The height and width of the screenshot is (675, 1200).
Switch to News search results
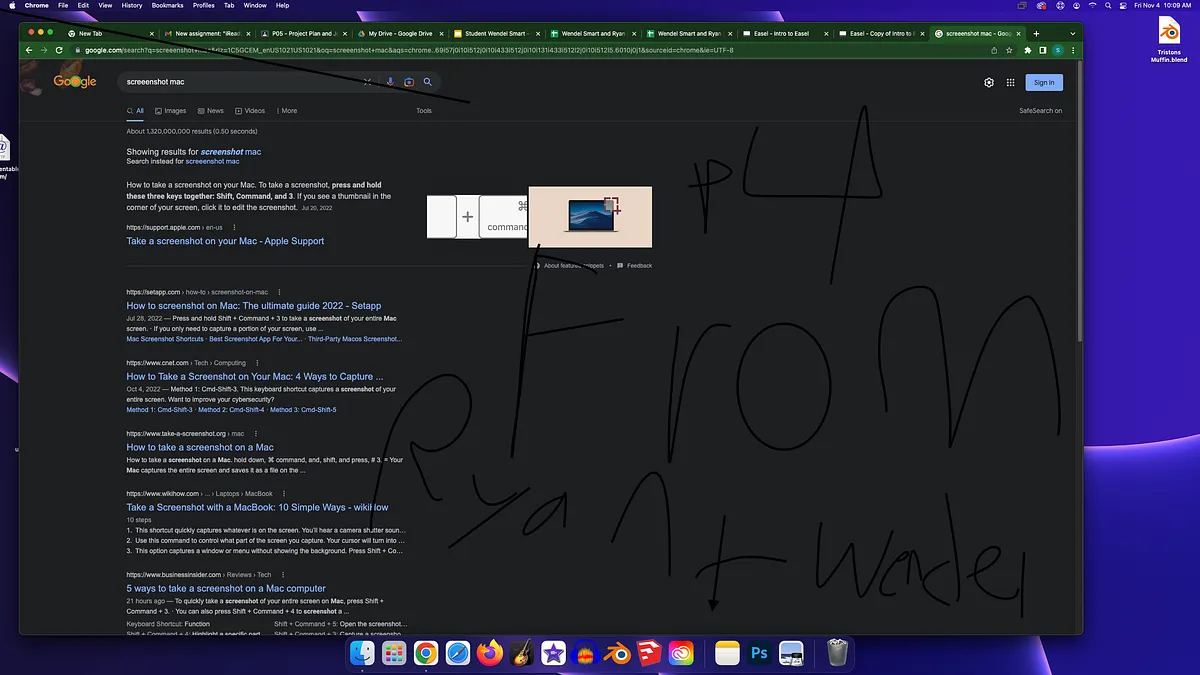210,111
